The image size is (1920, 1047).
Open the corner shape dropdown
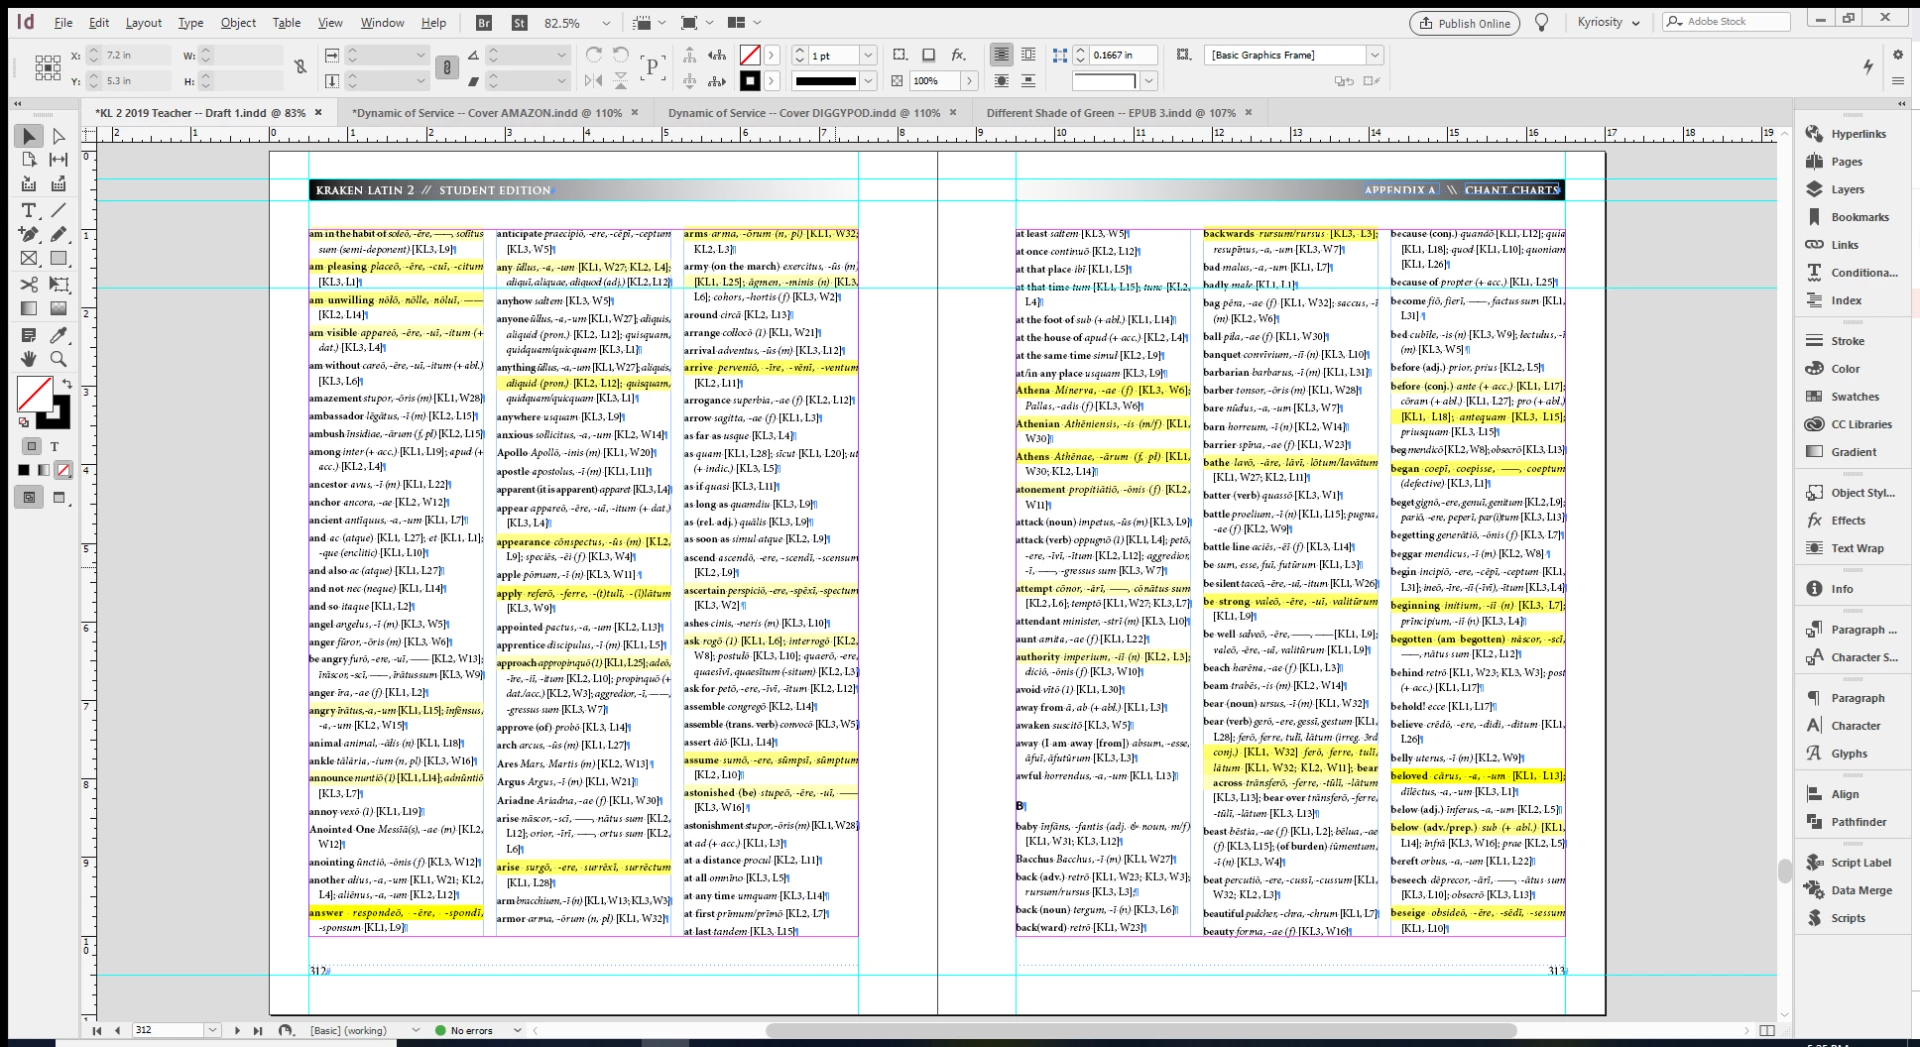(1149, 81)
